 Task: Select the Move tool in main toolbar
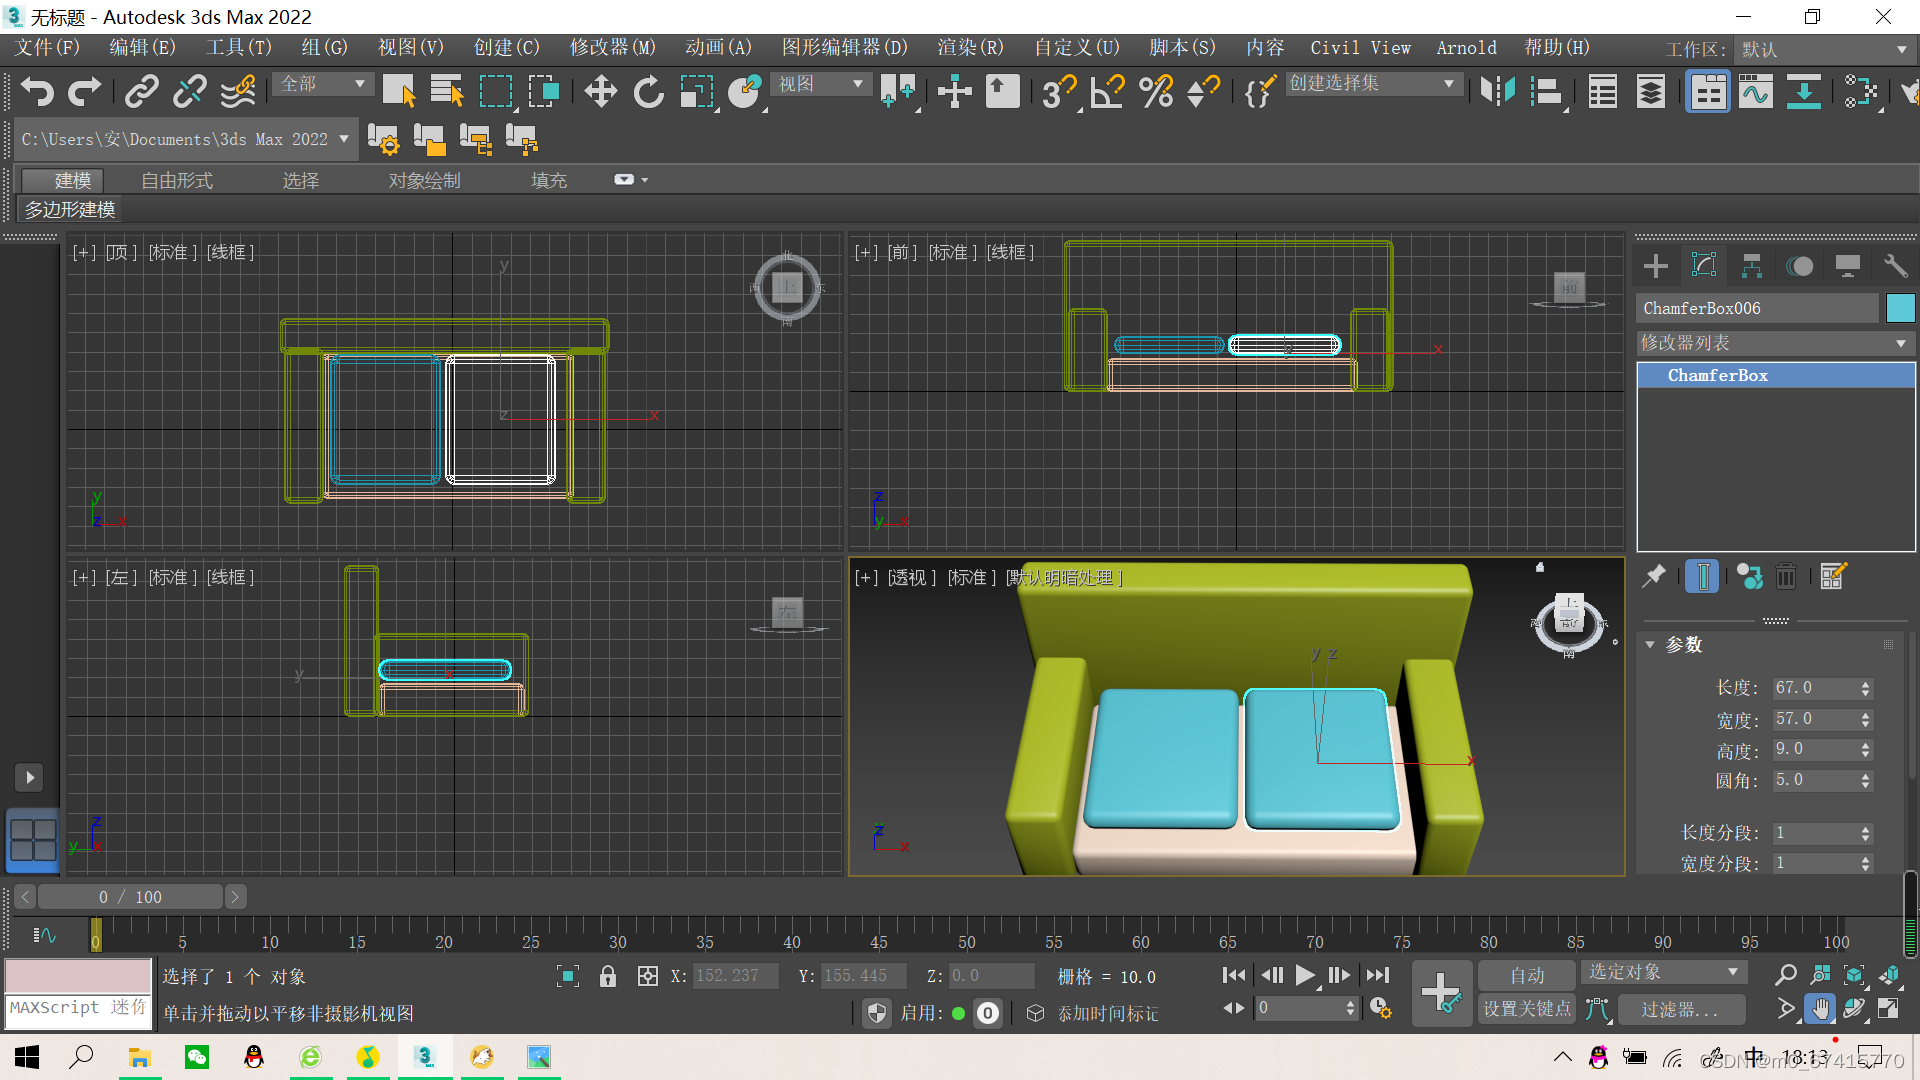click(x=600, y=92)
